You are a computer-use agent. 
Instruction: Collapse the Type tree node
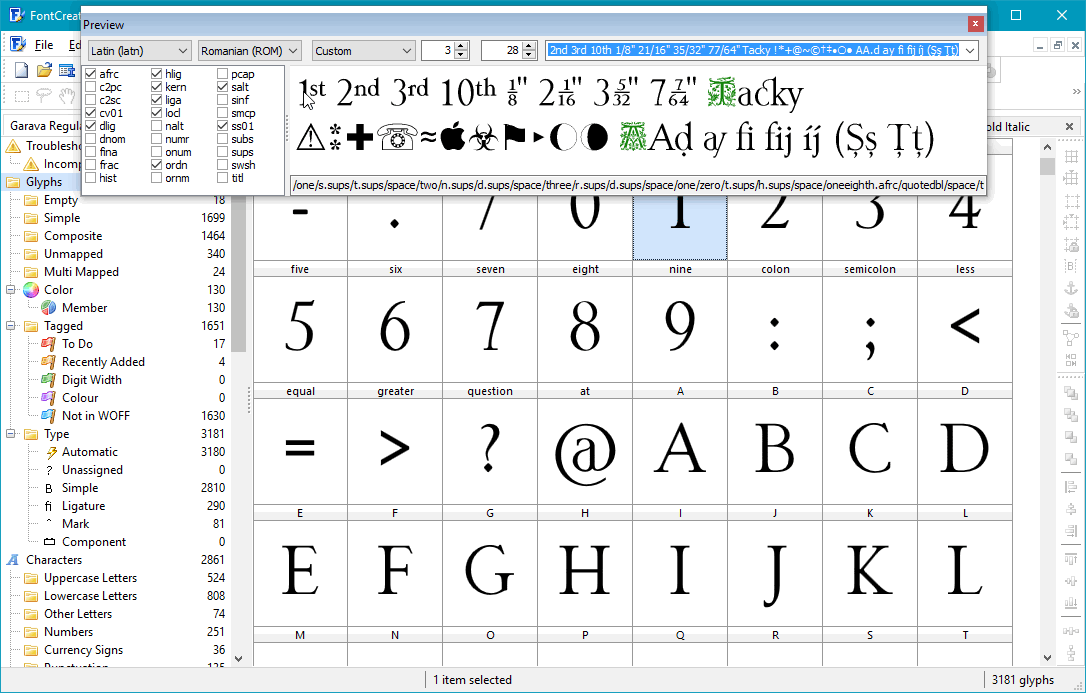point(11,434)
